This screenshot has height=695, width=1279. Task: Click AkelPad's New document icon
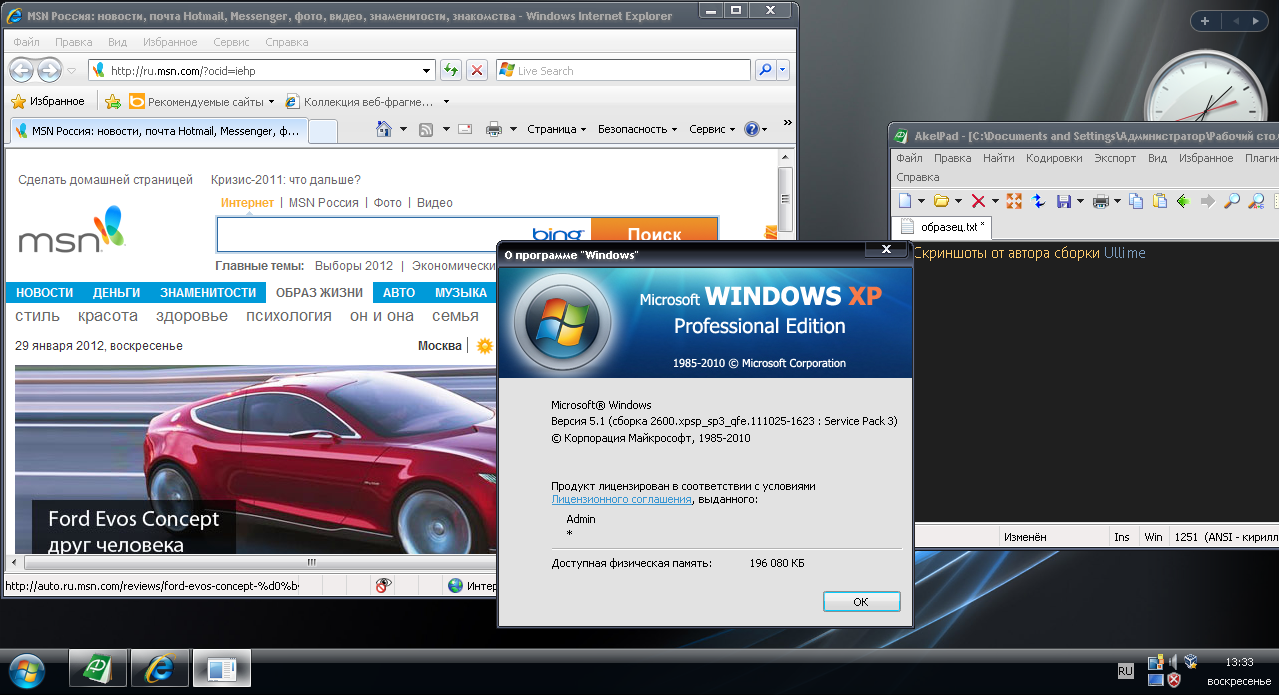click(x=905, y=201)
